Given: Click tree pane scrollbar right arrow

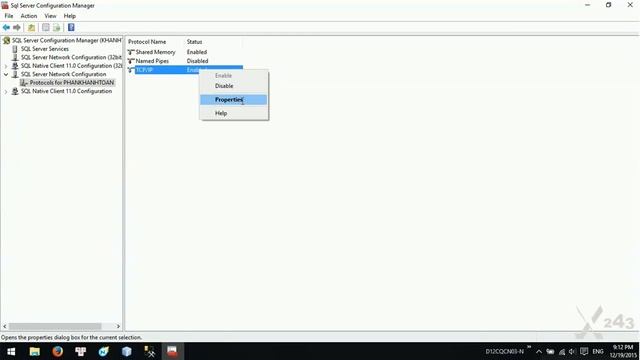Looking at the screenshot, I should click(x=118, y=326).
